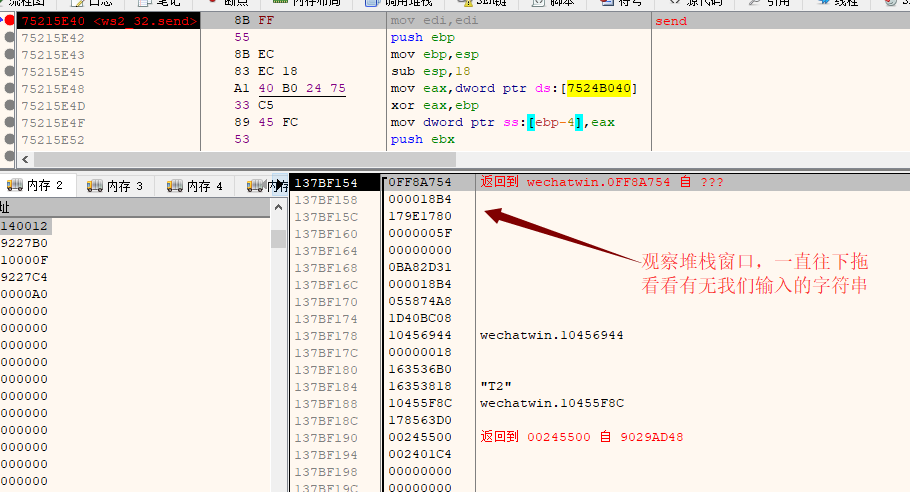This screenshot has height=492, width=910.
Task: Select 'mov dword ptr ss:[ebp-4],eax' instruction
Action: 503,122
